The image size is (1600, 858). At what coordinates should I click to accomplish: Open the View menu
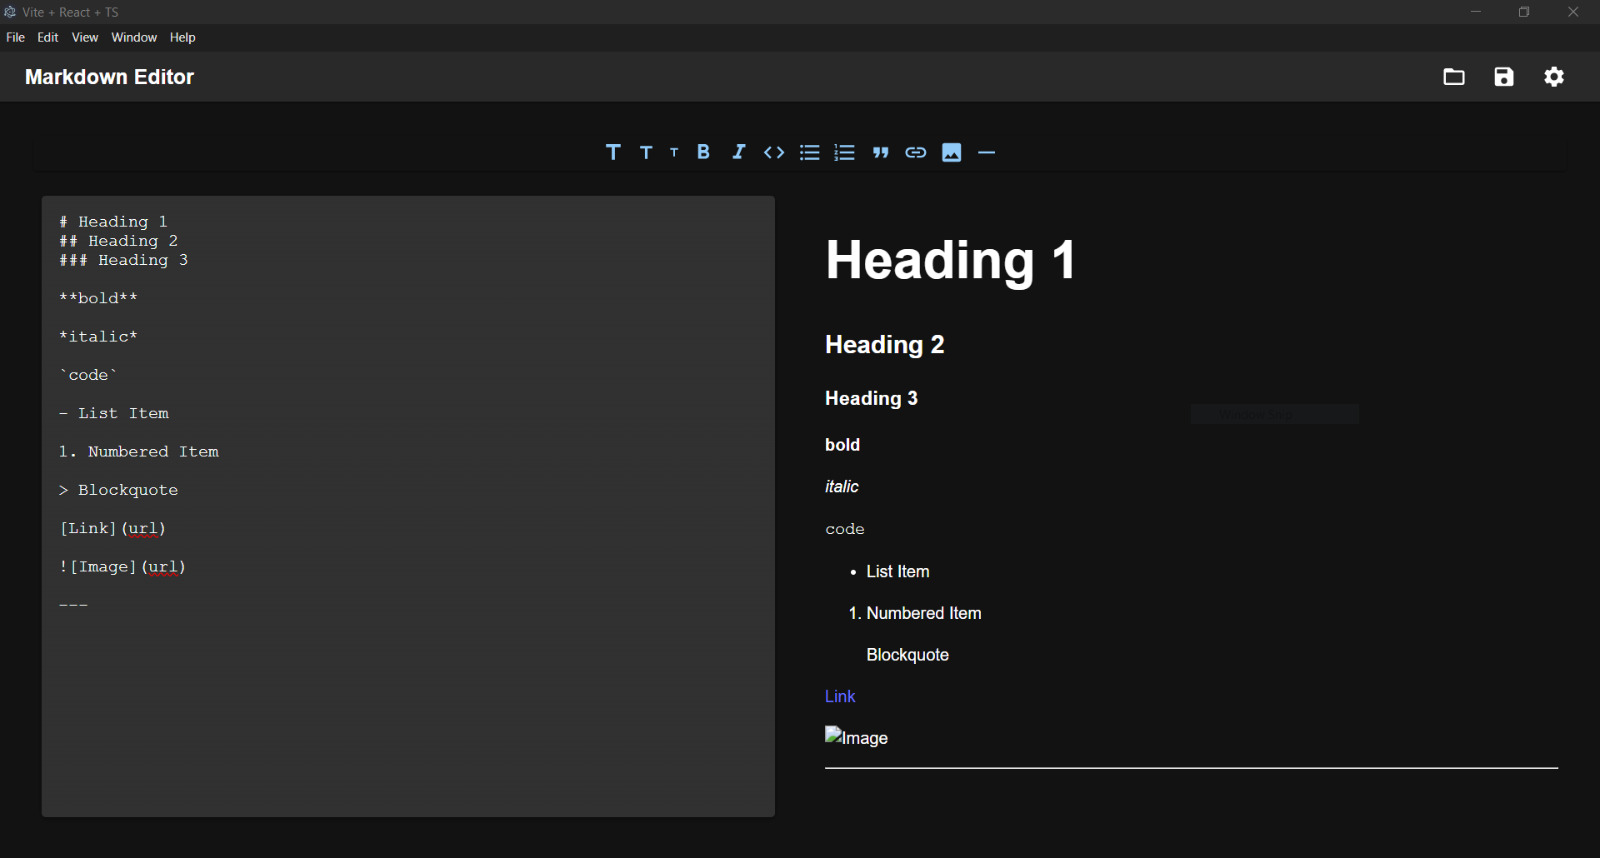(85, 37)
